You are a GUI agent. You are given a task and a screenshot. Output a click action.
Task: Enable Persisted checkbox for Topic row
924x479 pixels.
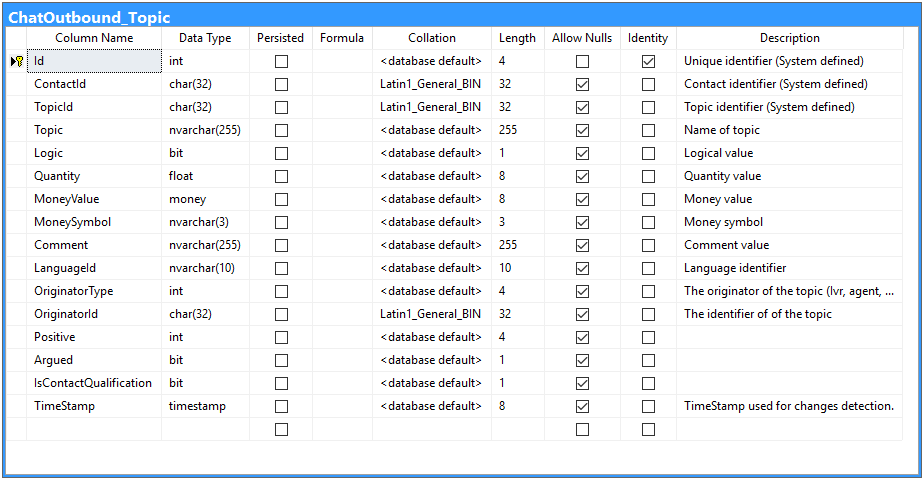(282, 130)
